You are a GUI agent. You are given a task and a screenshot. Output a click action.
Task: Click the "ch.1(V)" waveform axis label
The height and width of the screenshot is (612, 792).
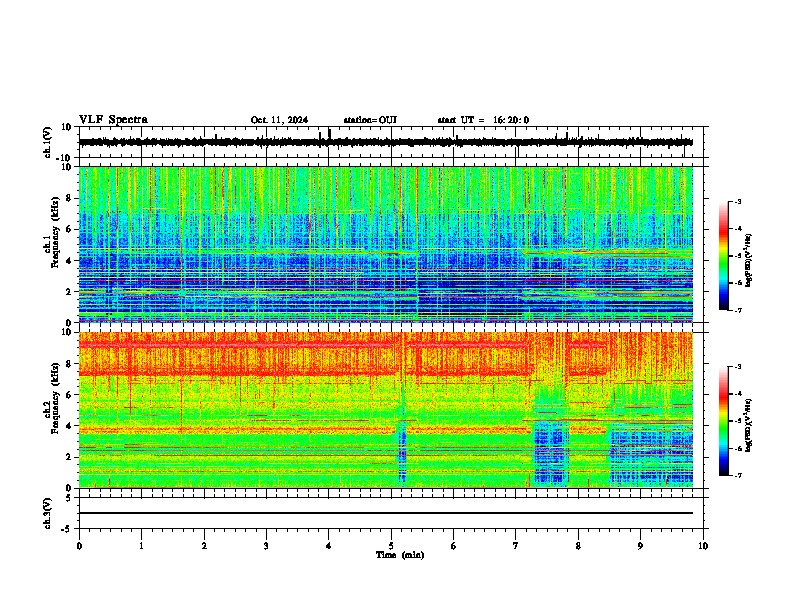click(48, 142)
